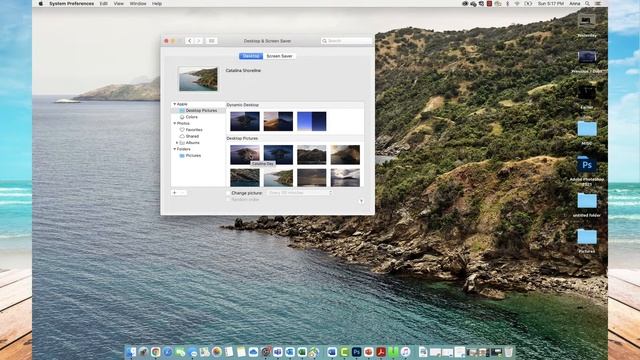Open the Help menu
This screenshot has height=360, width=640.
click(x=157, y=4)
